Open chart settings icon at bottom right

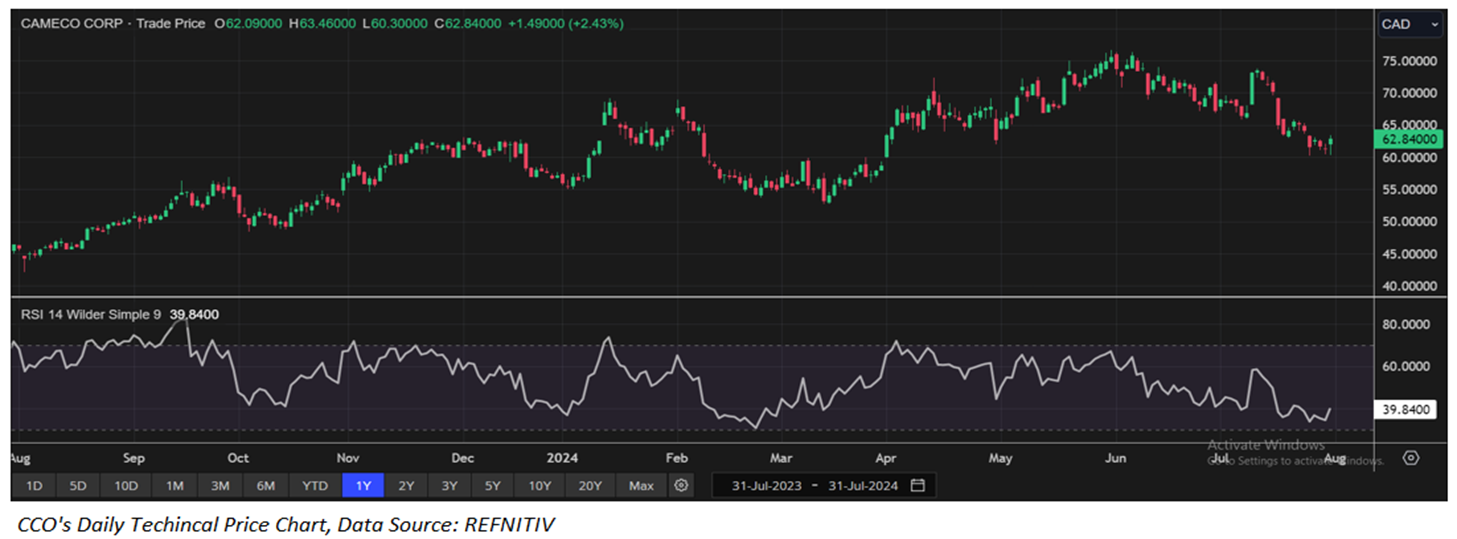pos(1410,458)
